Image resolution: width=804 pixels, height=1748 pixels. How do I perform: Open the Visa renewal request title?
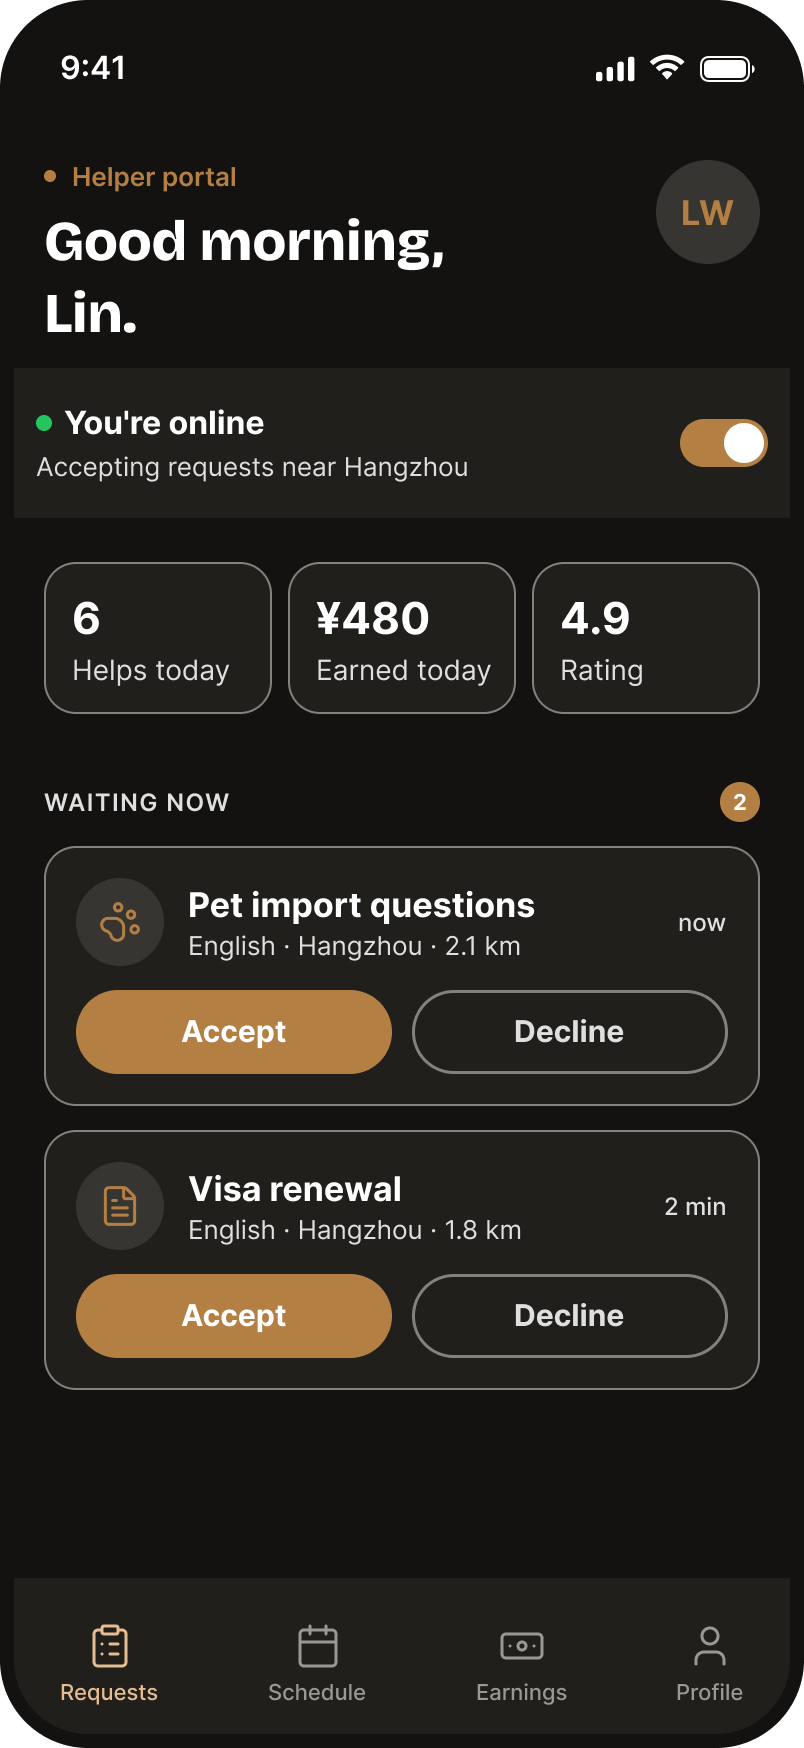click(295, 1189)
